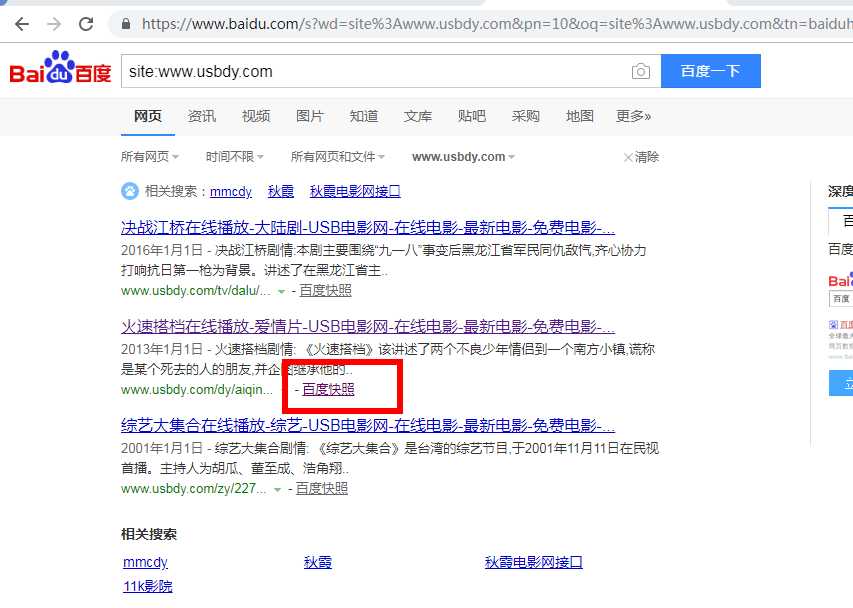Click the 相关搜索 heading at the bottom

149,535
